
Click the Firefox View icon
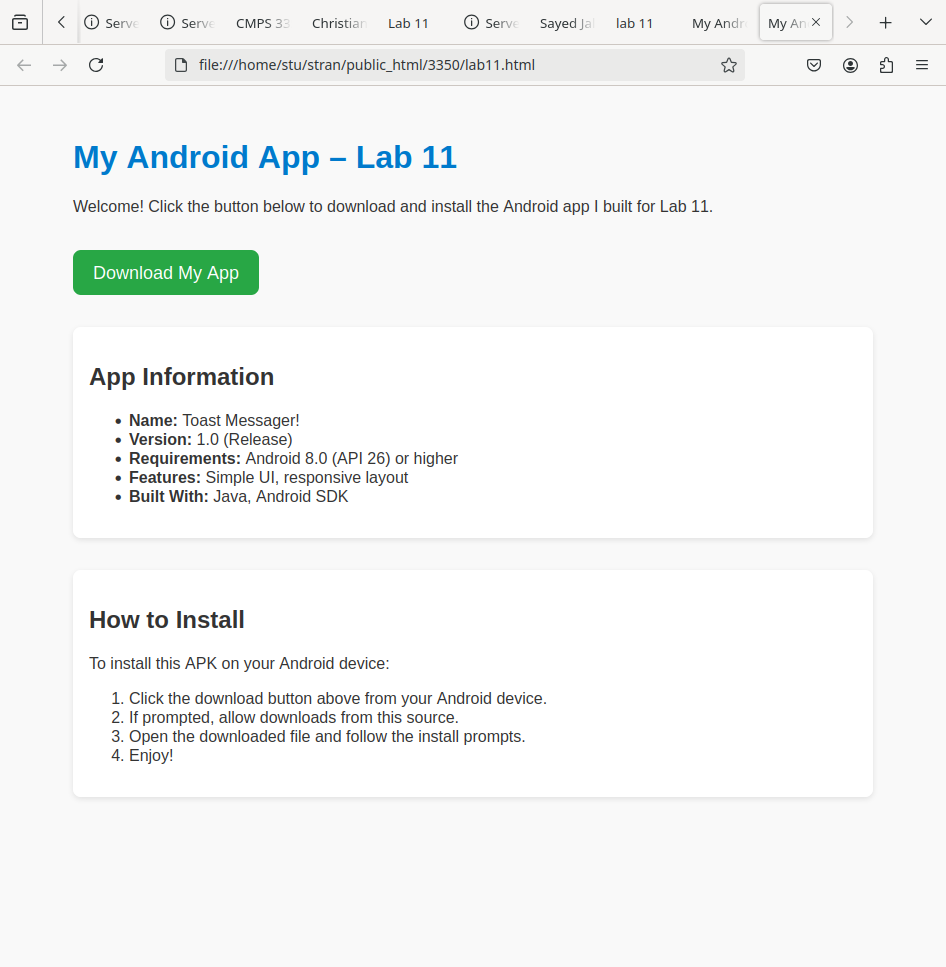point(20,22)
